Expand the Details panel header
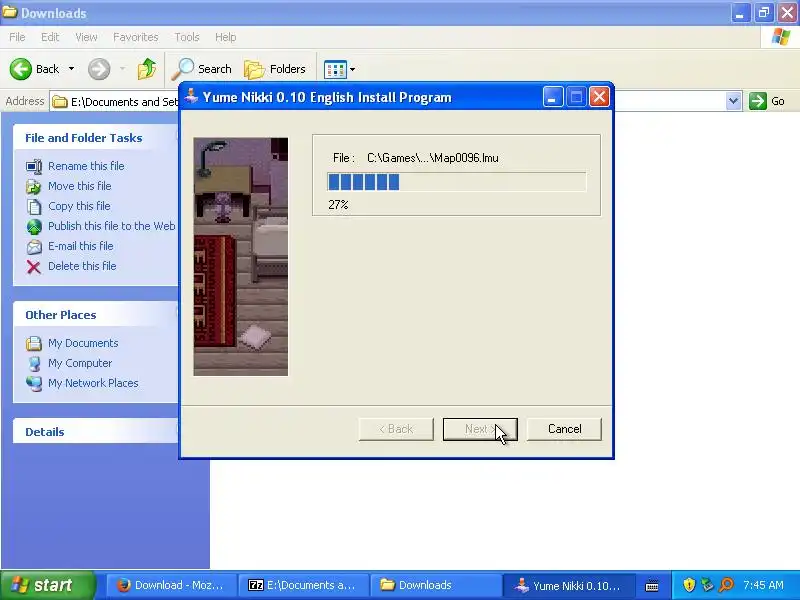Image resolution: width=800 pixels, height=600 pixels. [96, 432]
